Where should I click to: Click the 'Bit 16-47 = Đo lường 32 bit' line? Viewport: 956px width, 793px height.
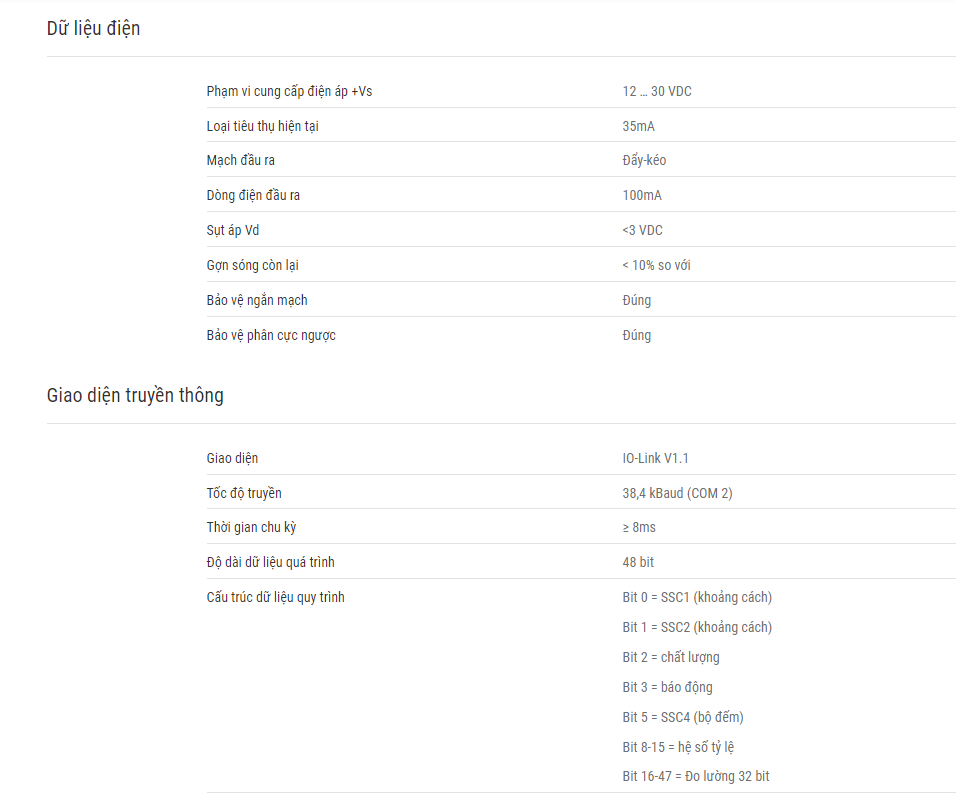(696, 776)
